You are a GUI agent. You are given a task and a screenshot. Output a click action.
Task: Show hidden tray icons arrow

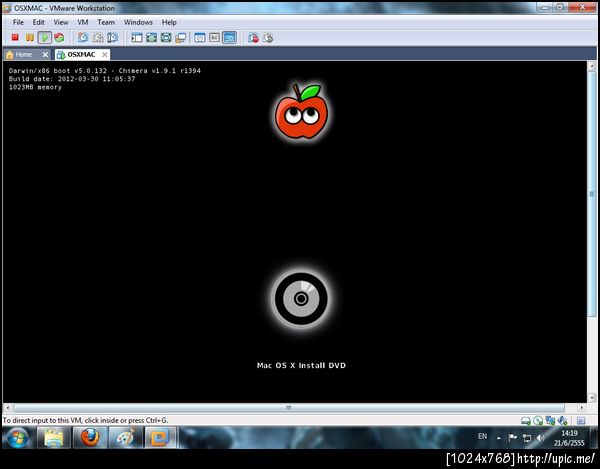click(x=499, y=438)
